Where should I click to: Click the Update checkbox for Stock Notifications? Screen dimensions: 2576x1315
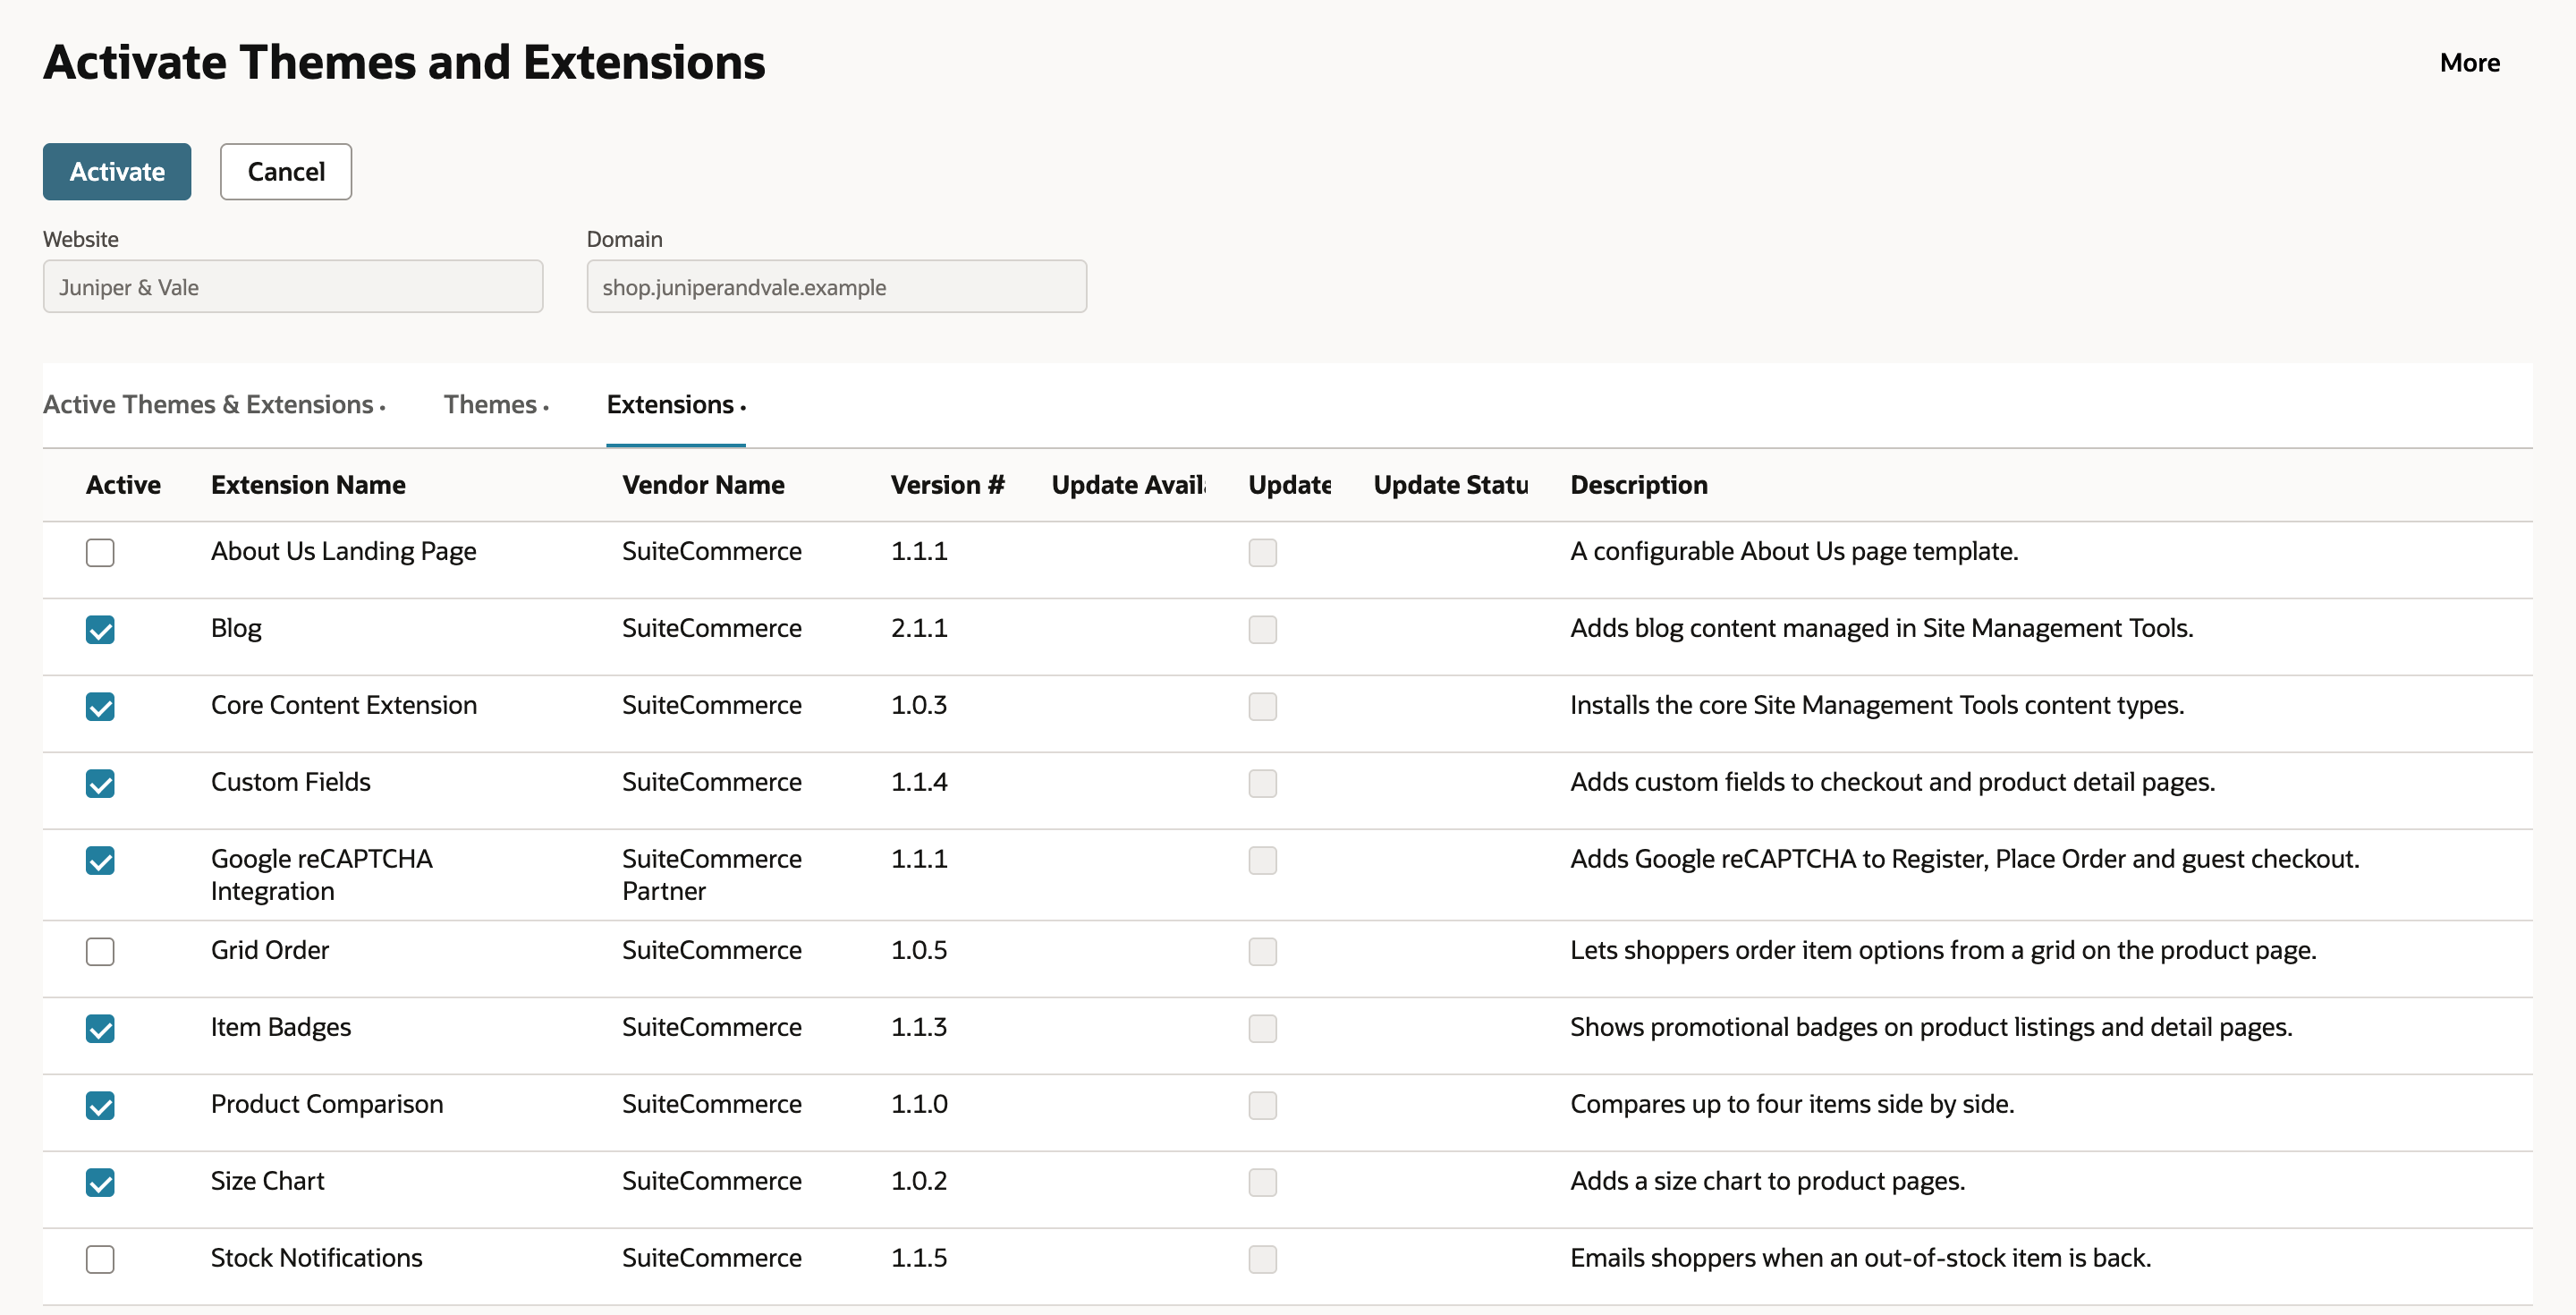pos(1263,1259)
